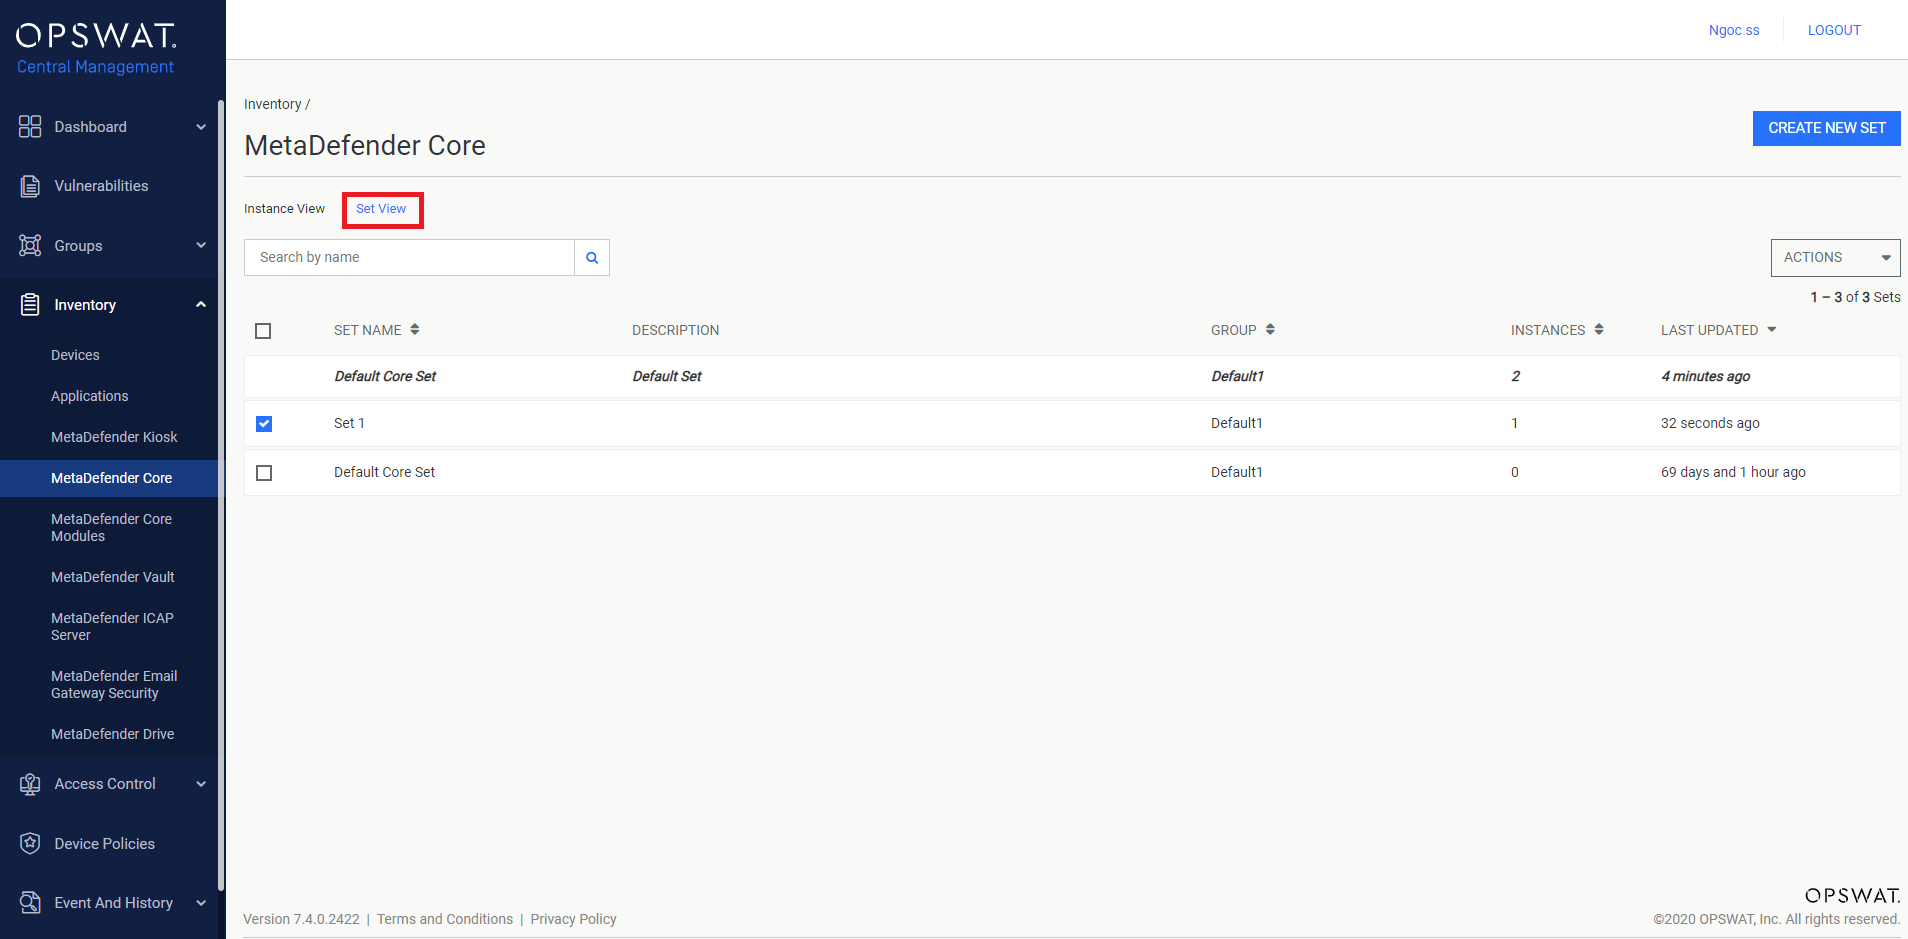Click the '1 – 3 of 3 Sets' counter
This screenshot has width=1908, height=939.
click(x=1855, y=297)
